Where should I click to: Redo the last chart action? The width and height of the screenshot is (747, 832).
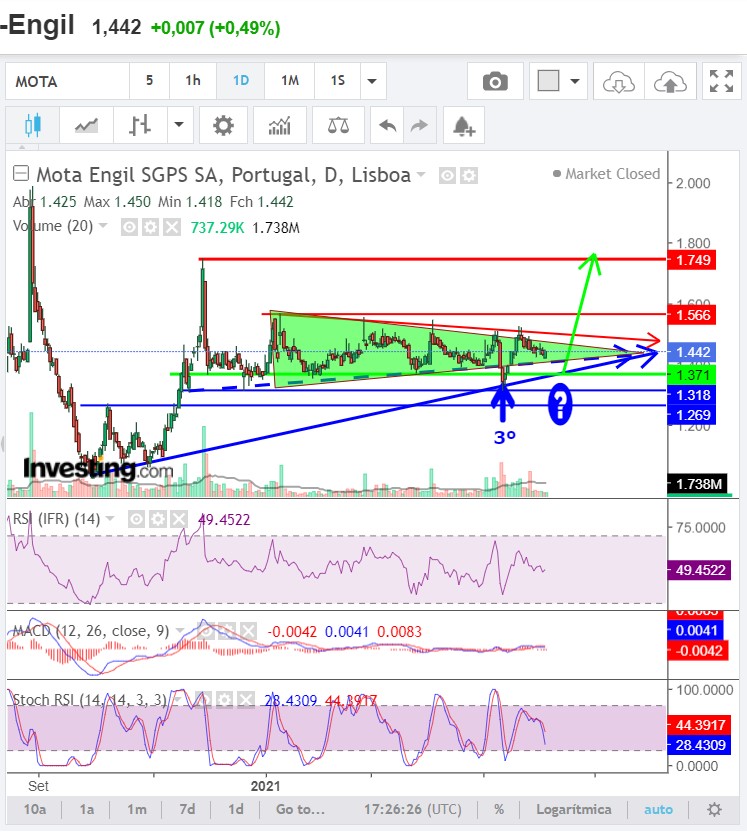pos(420,125)
